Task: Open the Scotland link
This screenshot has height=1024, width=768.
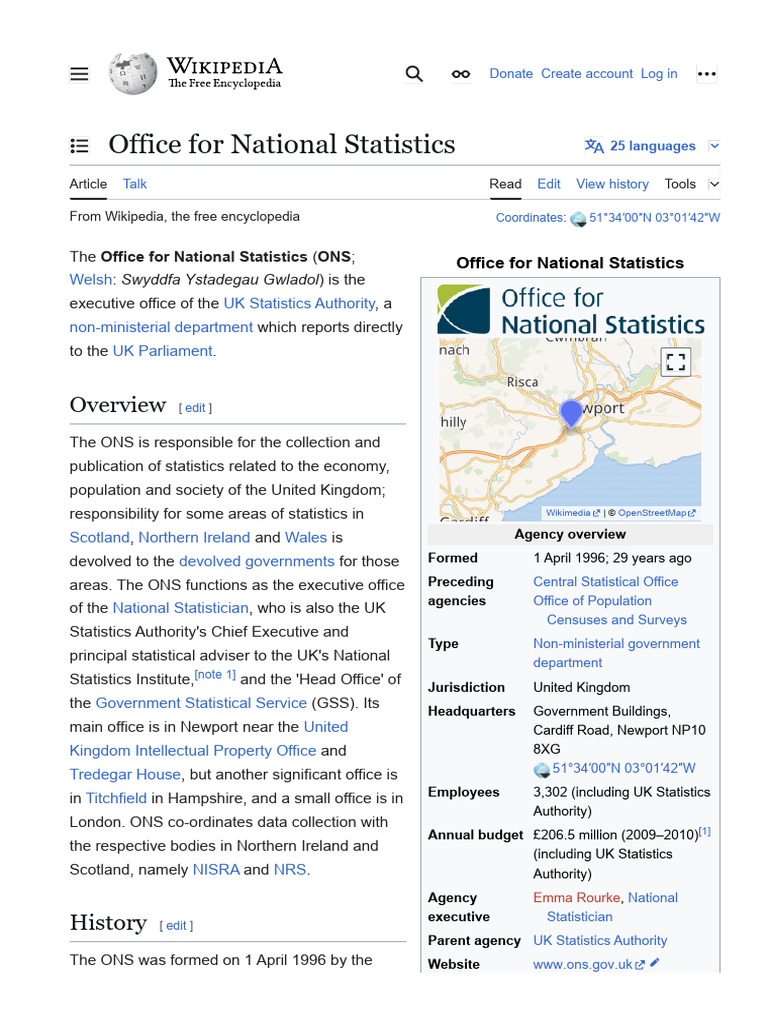Action: 100,537
